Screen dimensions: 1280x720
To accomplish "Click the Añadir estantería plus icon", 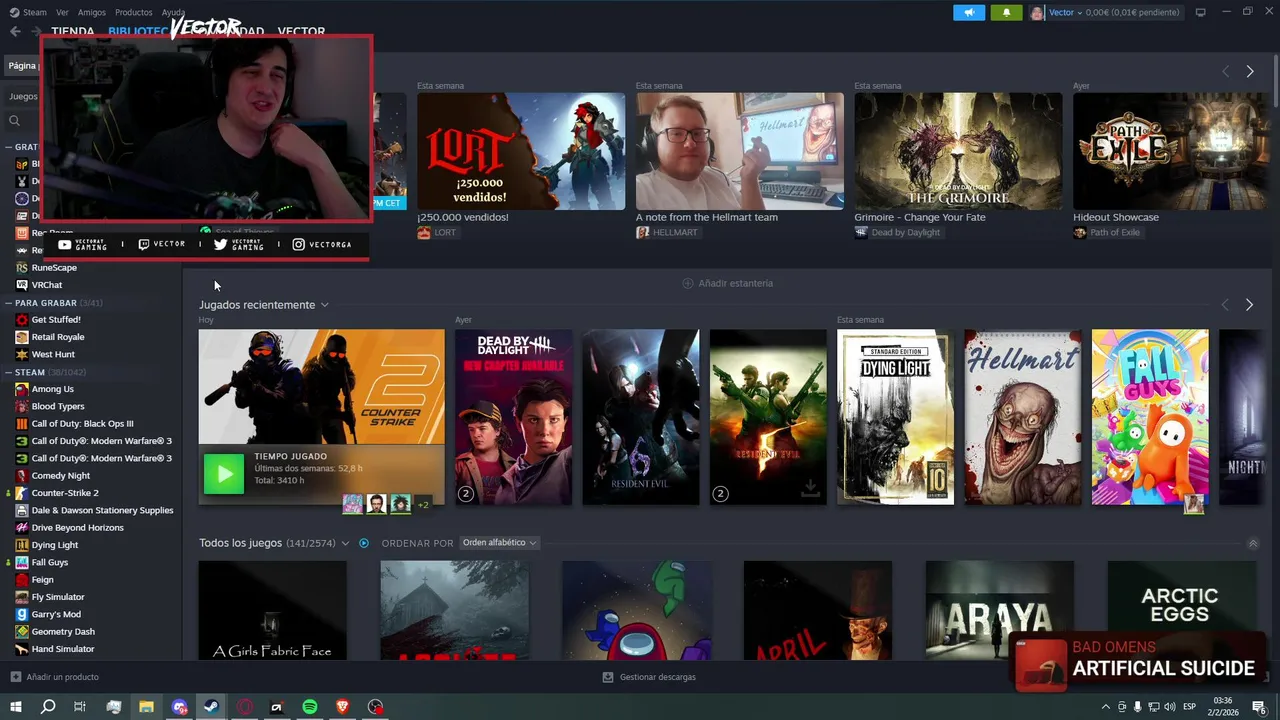I will (687, 283).
